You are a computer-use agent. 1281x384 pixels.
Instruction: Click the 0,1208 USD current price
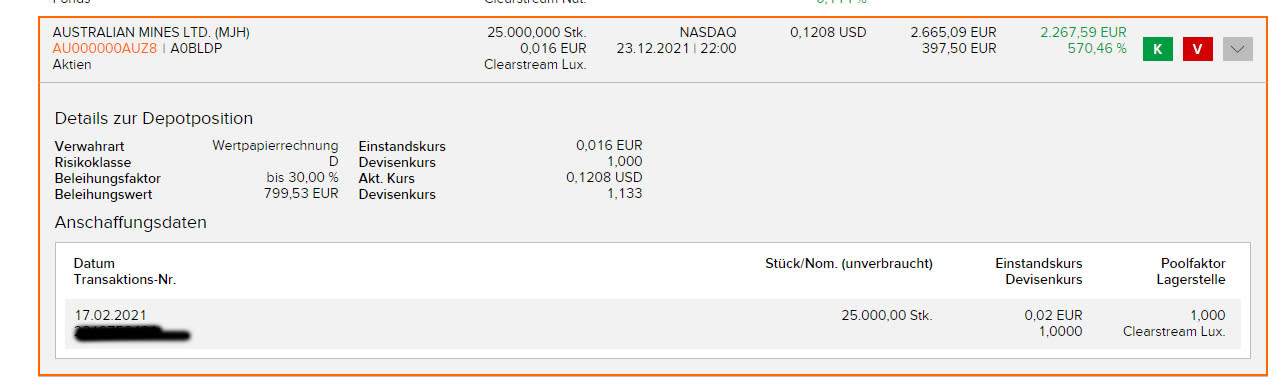tap(828, 32)
